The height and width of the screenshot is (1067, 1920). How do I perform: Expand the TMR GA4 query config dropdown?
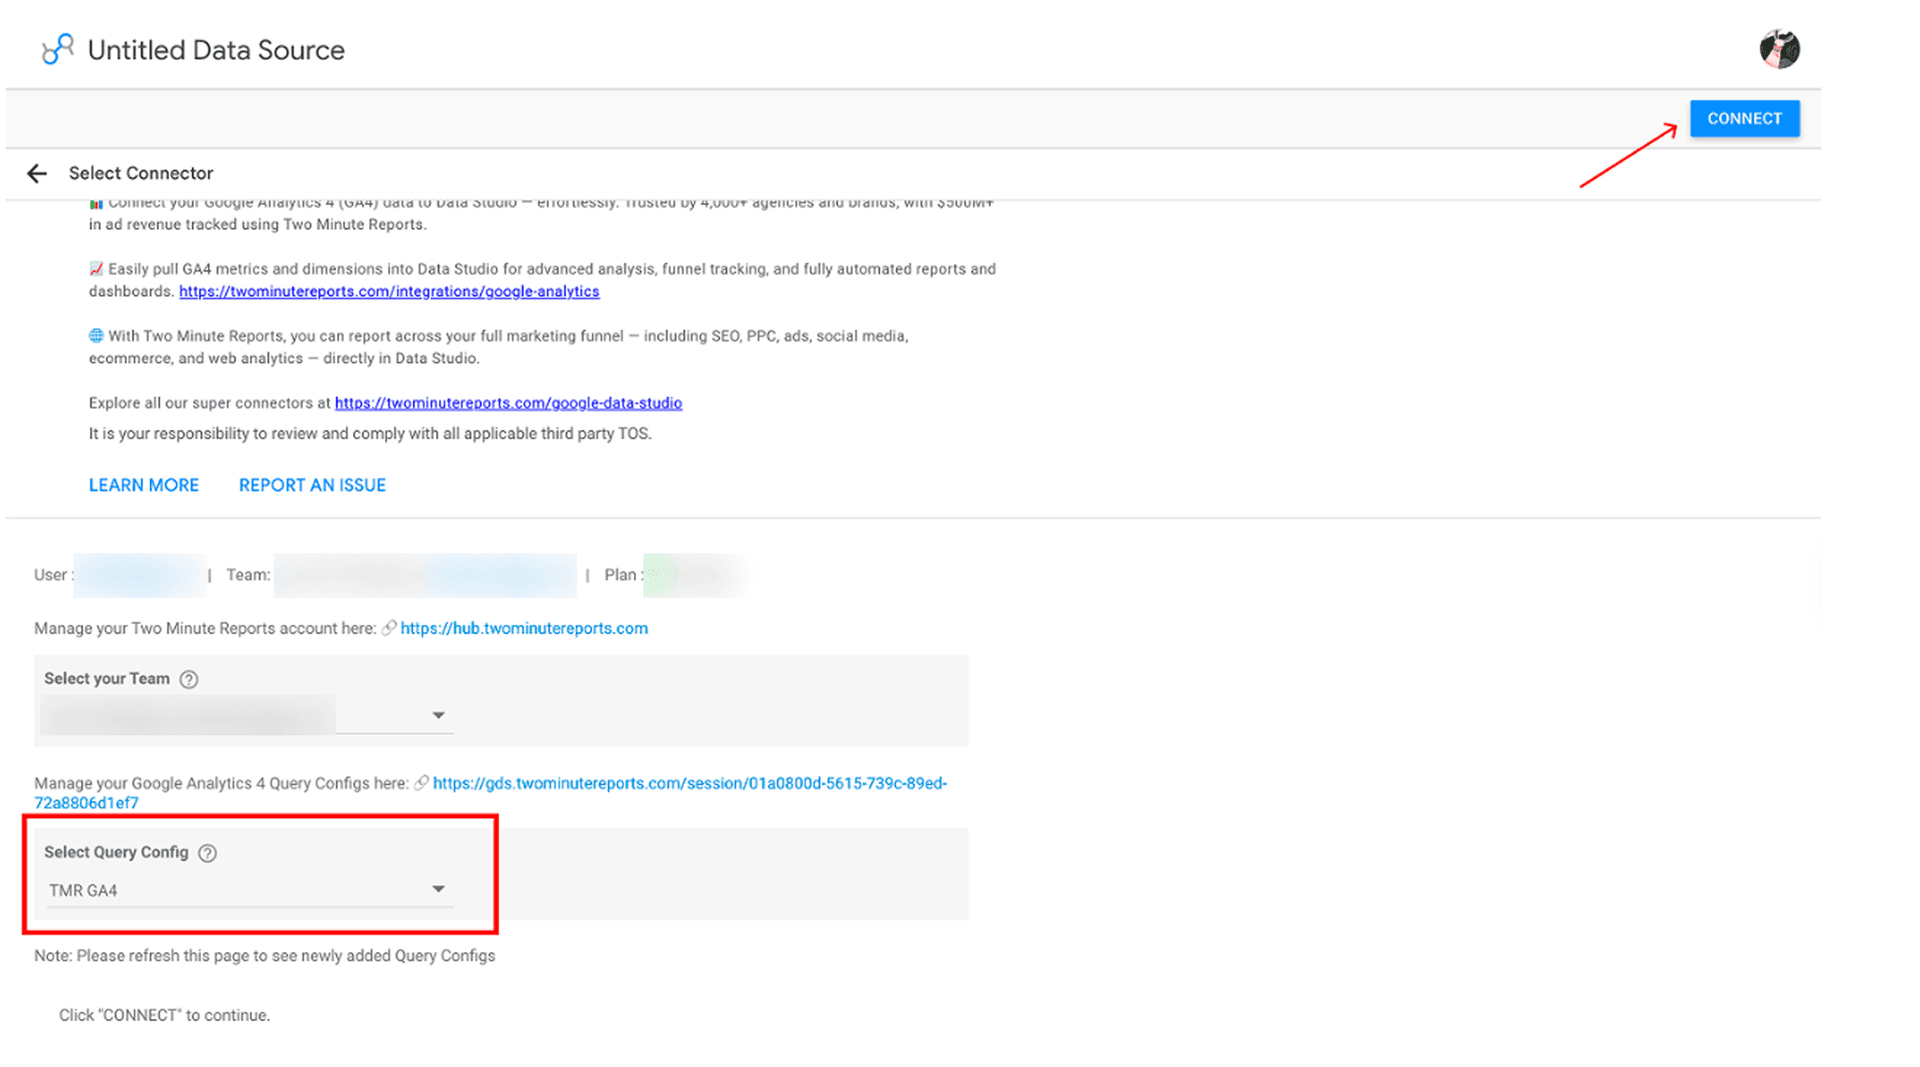pos(247,890)
